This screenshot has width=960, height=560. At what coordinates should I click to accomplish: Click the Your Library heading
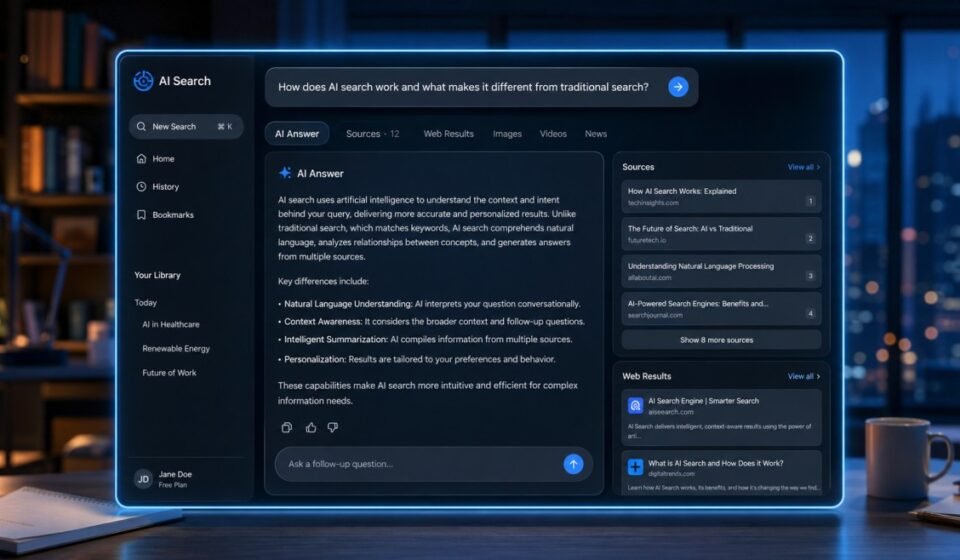tap(157, 275)
